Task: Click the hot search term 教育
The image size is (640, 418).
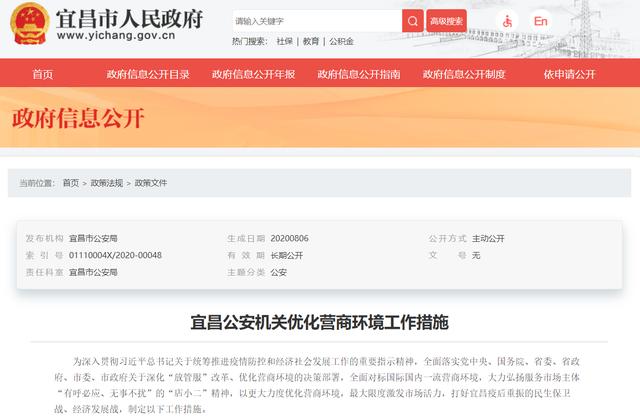Action: tap(311, 41)
